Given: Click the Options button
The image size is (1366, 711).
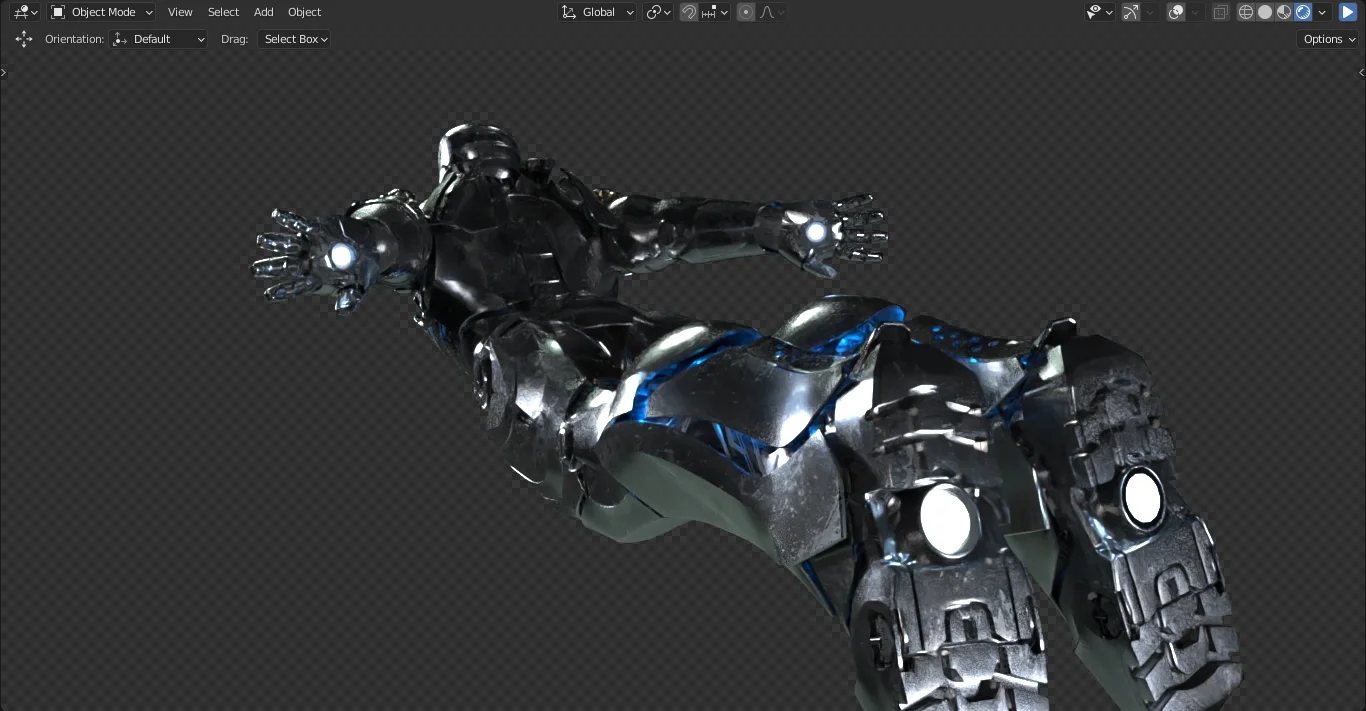Looking at the screenshot, I should [x=1326, y=39].
